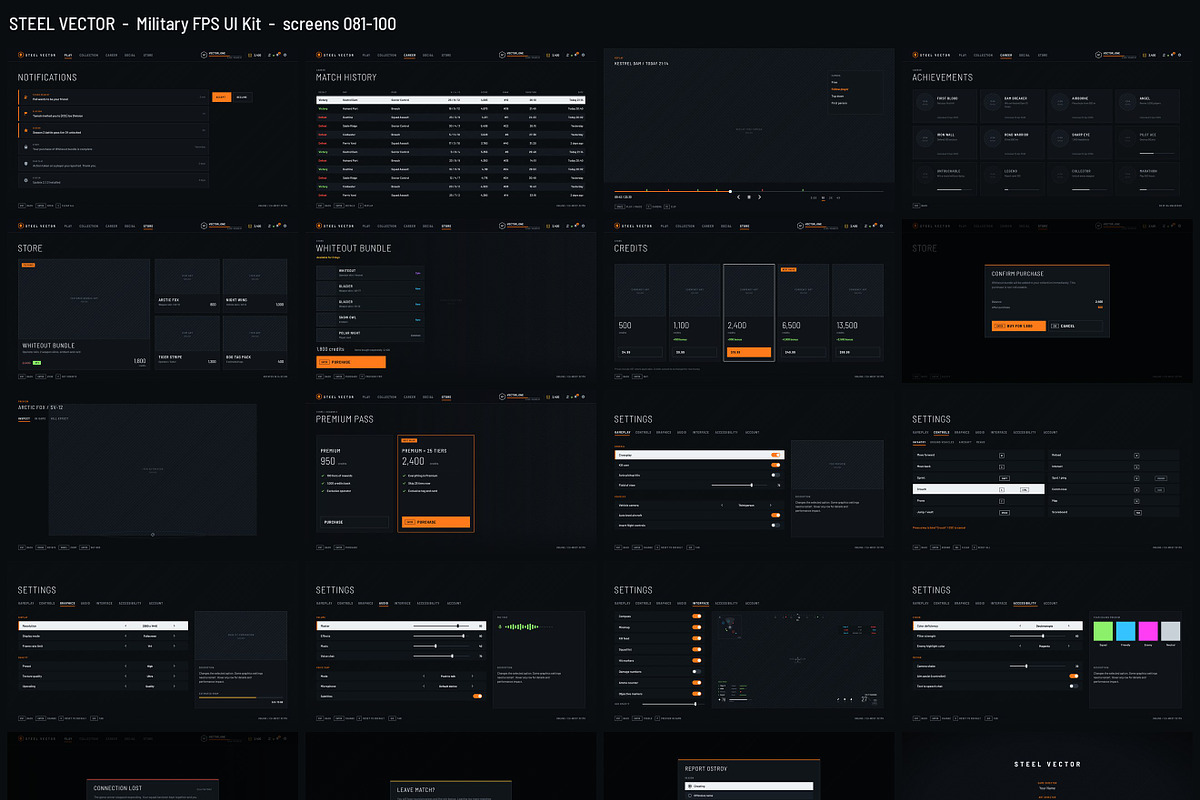
Task: Click the magenta Enemy color swatch
Action: (1147, 631)
